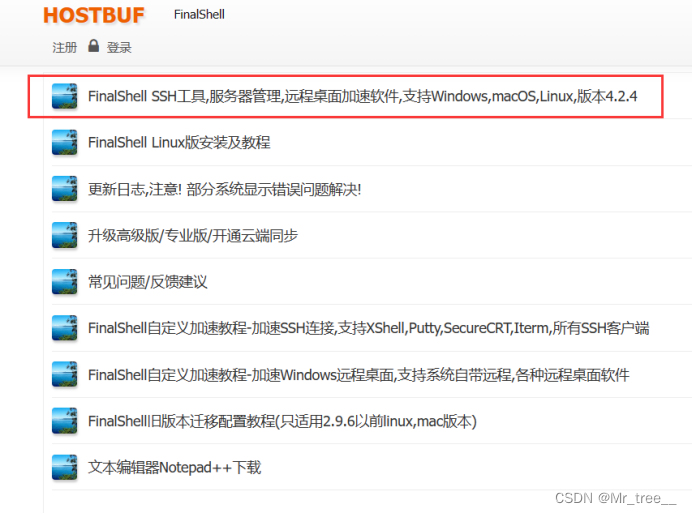Click thumbnail icon of 更新日志 row
Screen dimensions: 692x514
click(x=64, y=189)
